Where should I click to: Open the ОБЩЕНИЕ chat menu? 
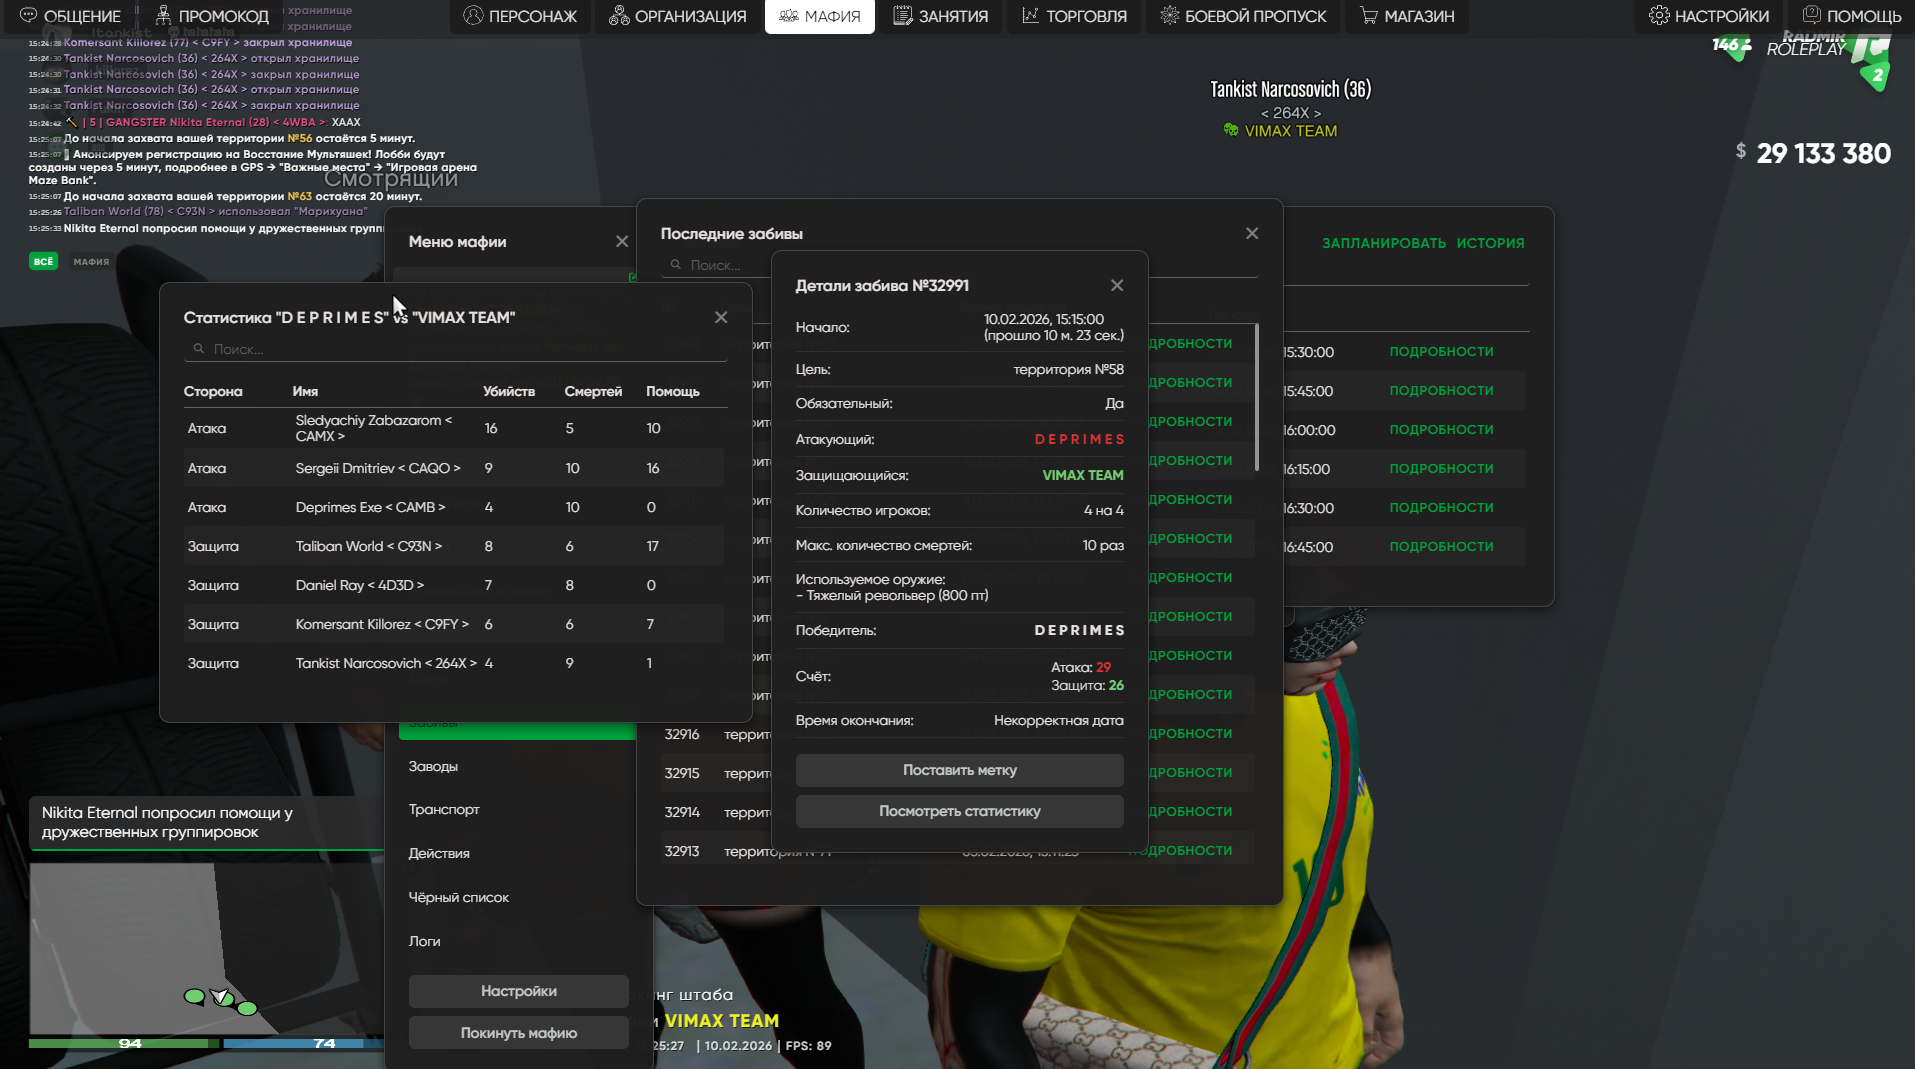coord(70,16)
